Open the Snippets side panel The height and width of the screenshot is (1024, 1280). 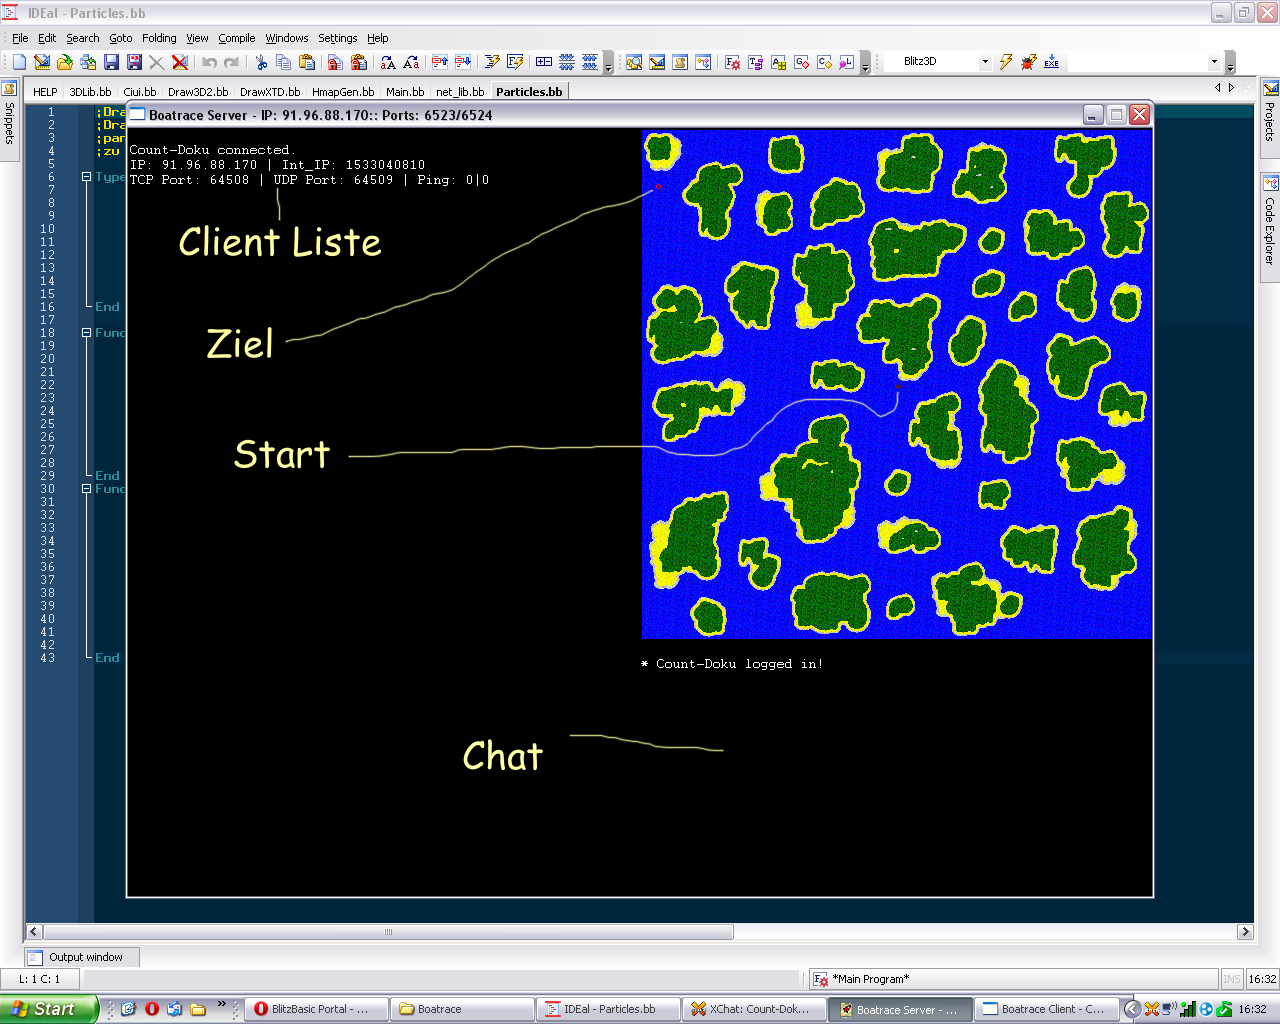tap(9, 114)
